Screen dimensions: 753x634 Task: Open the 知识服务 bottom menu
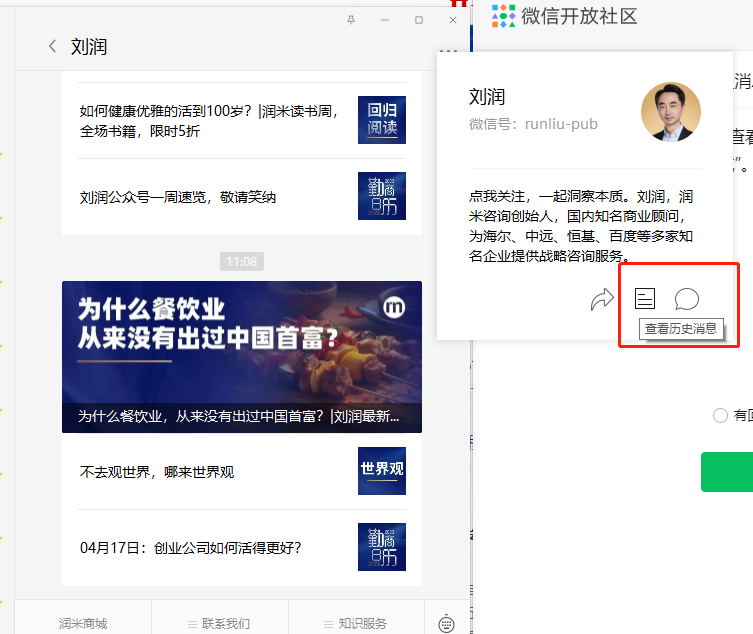pyautogui.click(x=356, y=623)
